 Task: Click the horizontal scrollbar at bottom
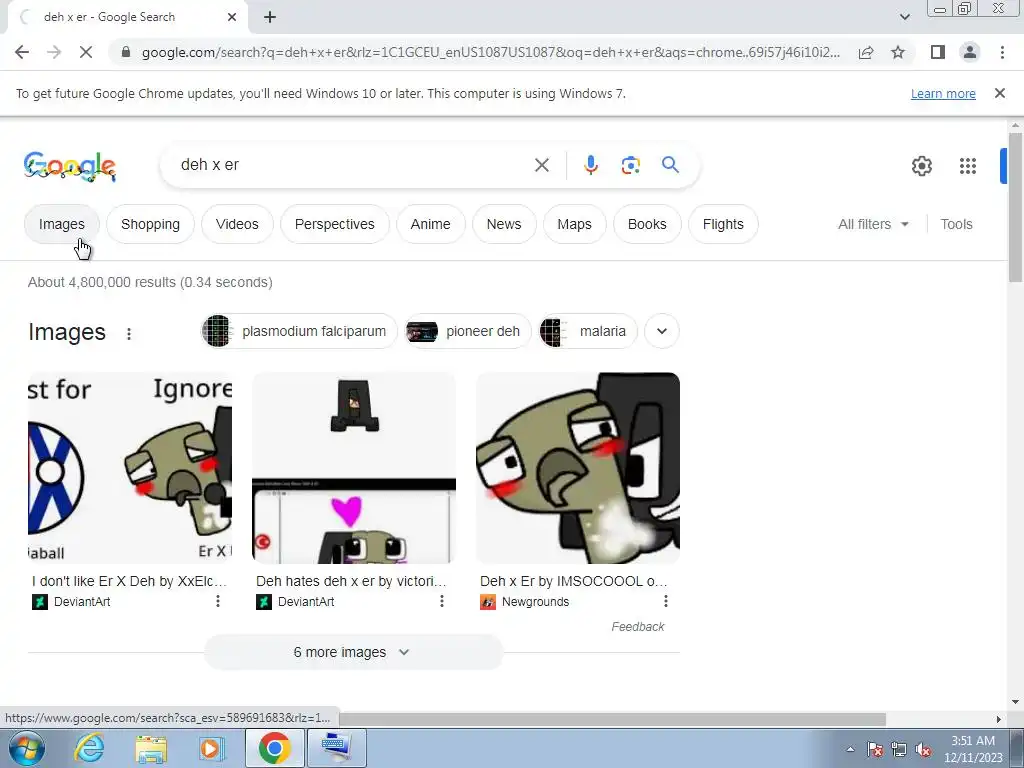(x=613, y=719)
